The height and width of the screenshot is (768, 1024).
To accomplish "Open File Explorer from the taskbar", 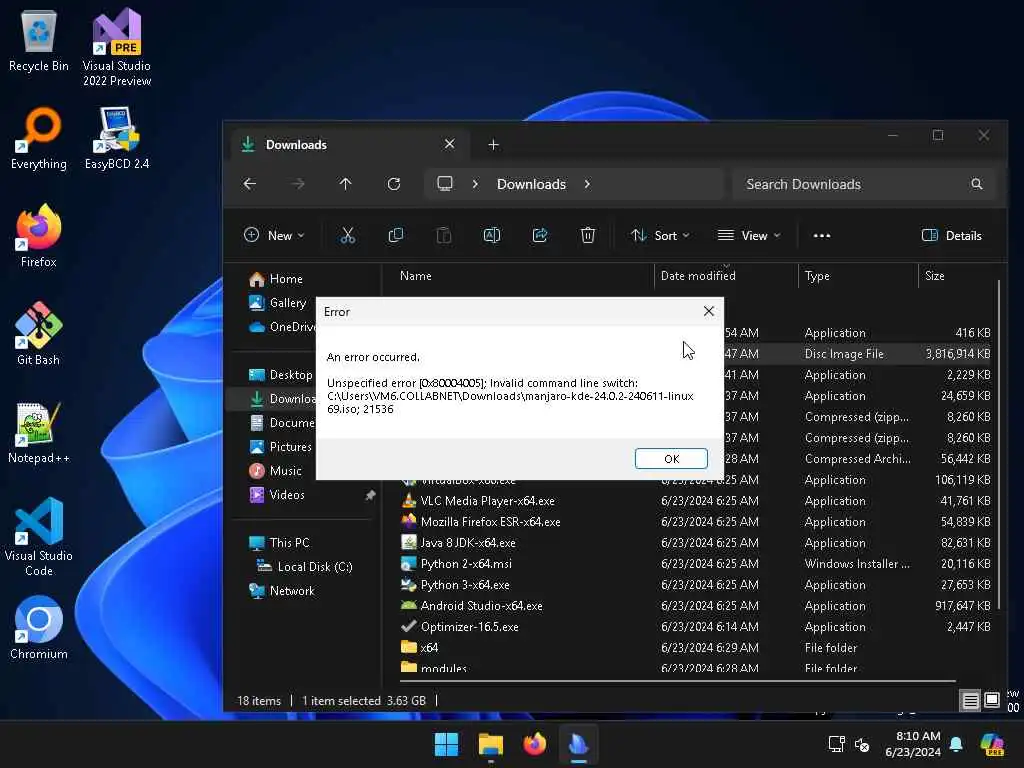I will point(490,744).
